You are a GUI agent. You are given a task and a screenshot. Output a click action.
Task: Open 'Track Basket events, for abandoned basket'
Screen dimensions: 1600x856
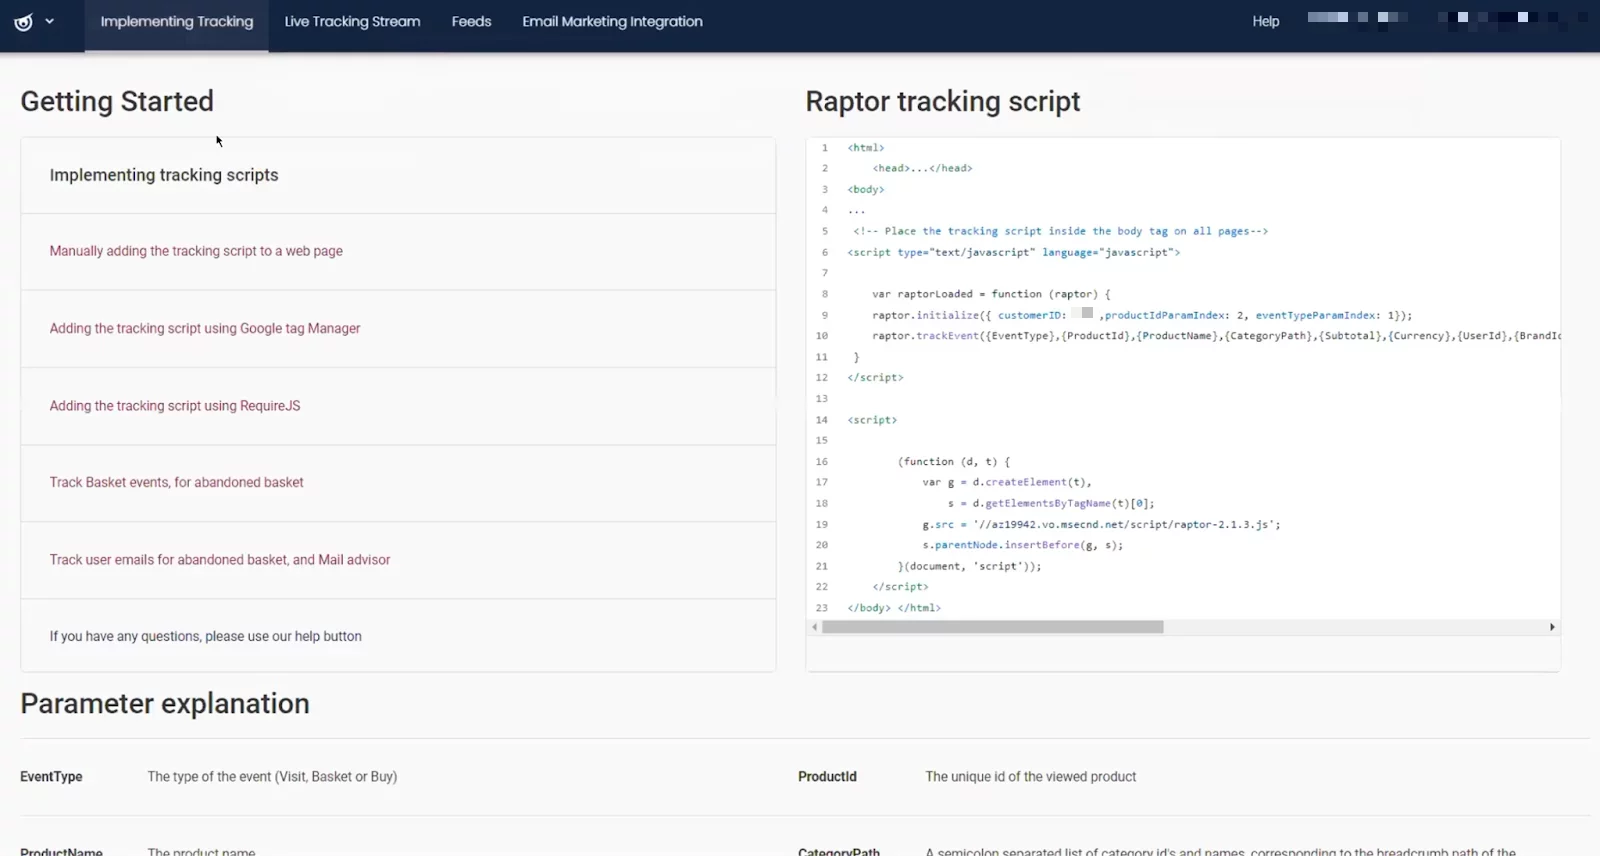pos(176,482)
